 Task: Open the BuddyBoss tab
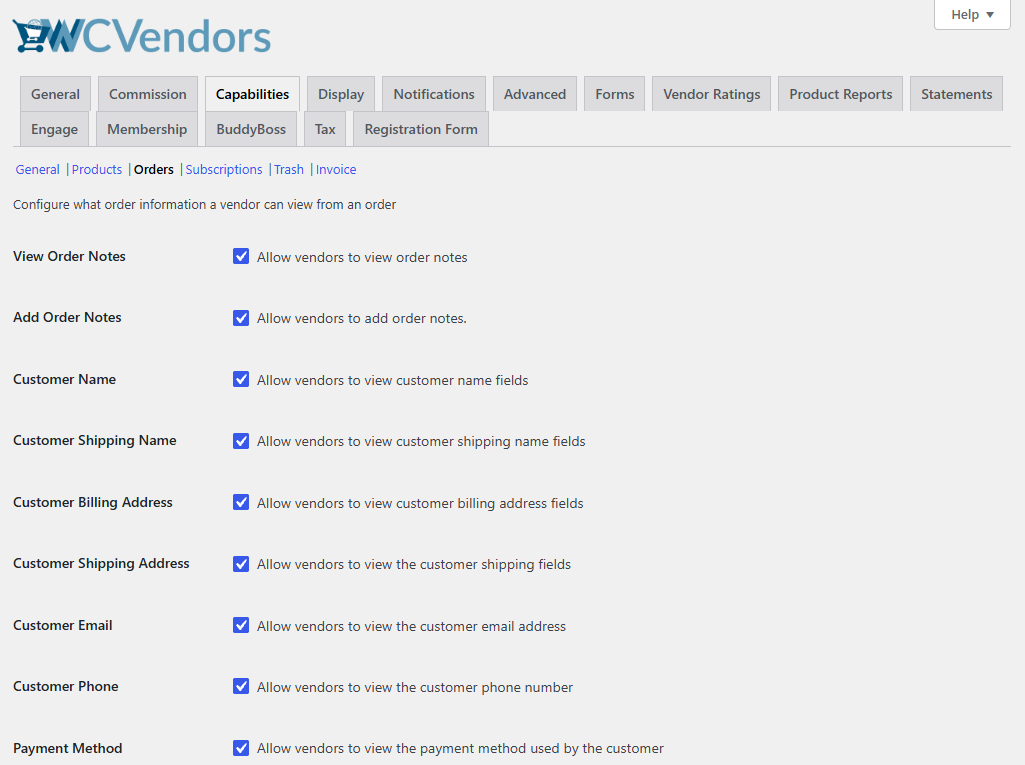[251, 129]
